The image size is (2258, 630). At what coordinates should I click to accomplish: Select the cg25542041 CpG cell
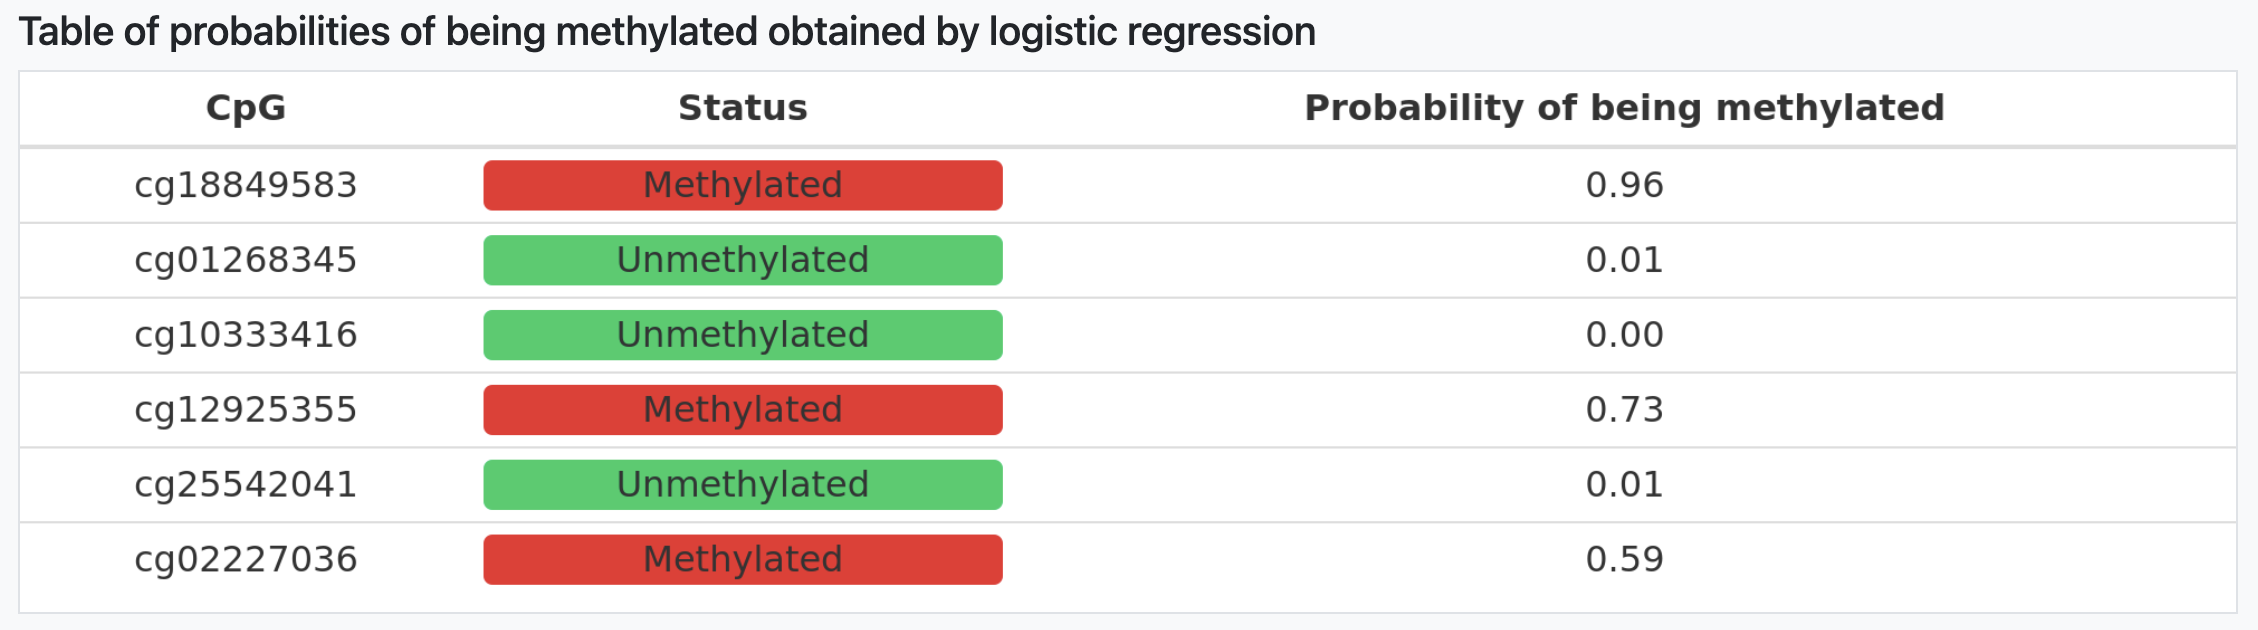pyautogui.click(x=245, y=485)
